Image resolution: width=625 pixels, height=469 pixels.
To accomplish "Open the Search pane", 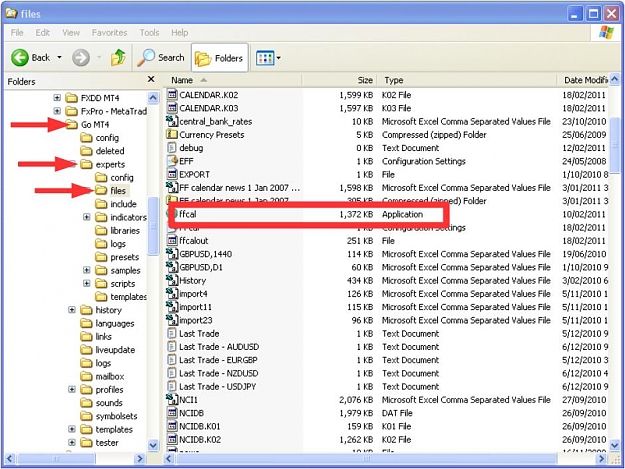I will coord(161,58).
